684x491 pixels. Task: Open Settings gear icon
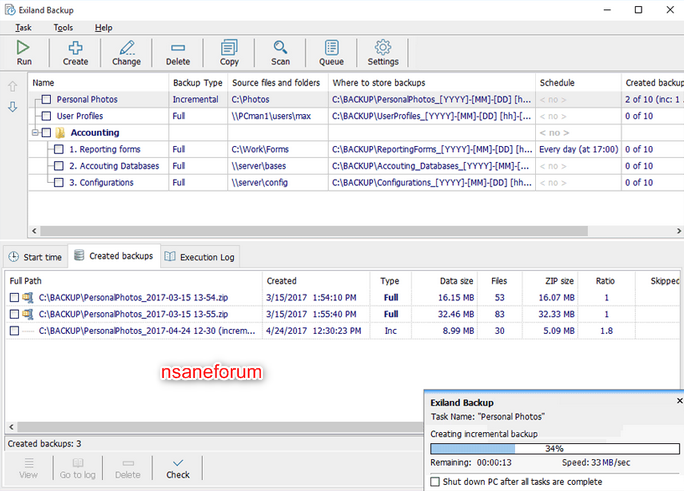pyautogui.click(x=383, y=47)
